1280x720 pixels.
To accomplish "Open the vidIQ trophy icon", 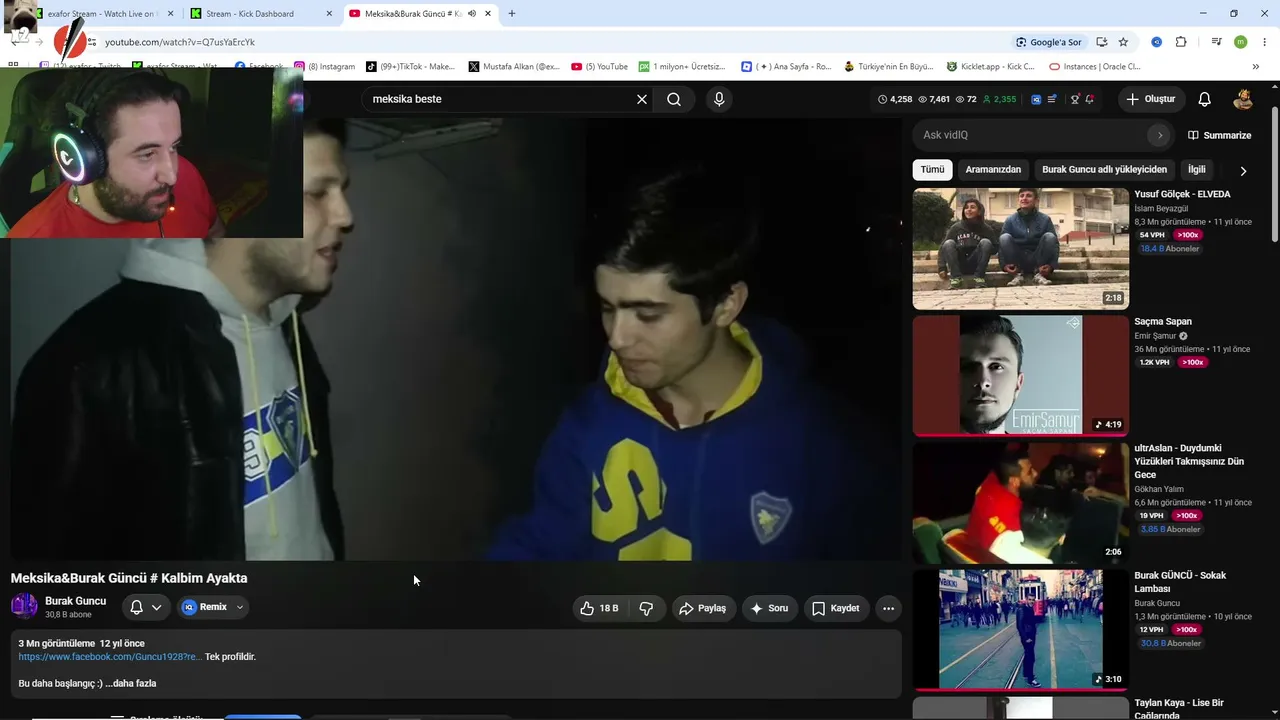I will (1075, 99).
